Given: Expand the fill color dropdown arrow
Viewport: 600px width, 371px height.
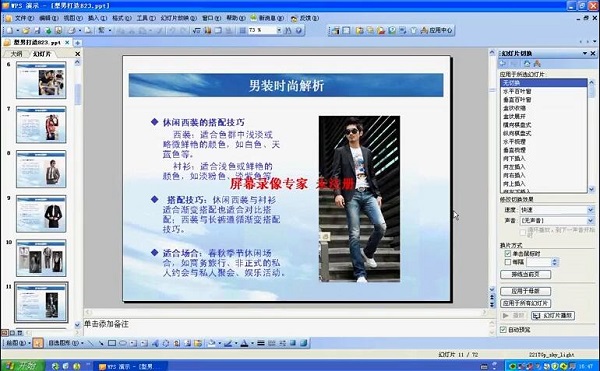Looking at the screenshot, I should (220, 343).
